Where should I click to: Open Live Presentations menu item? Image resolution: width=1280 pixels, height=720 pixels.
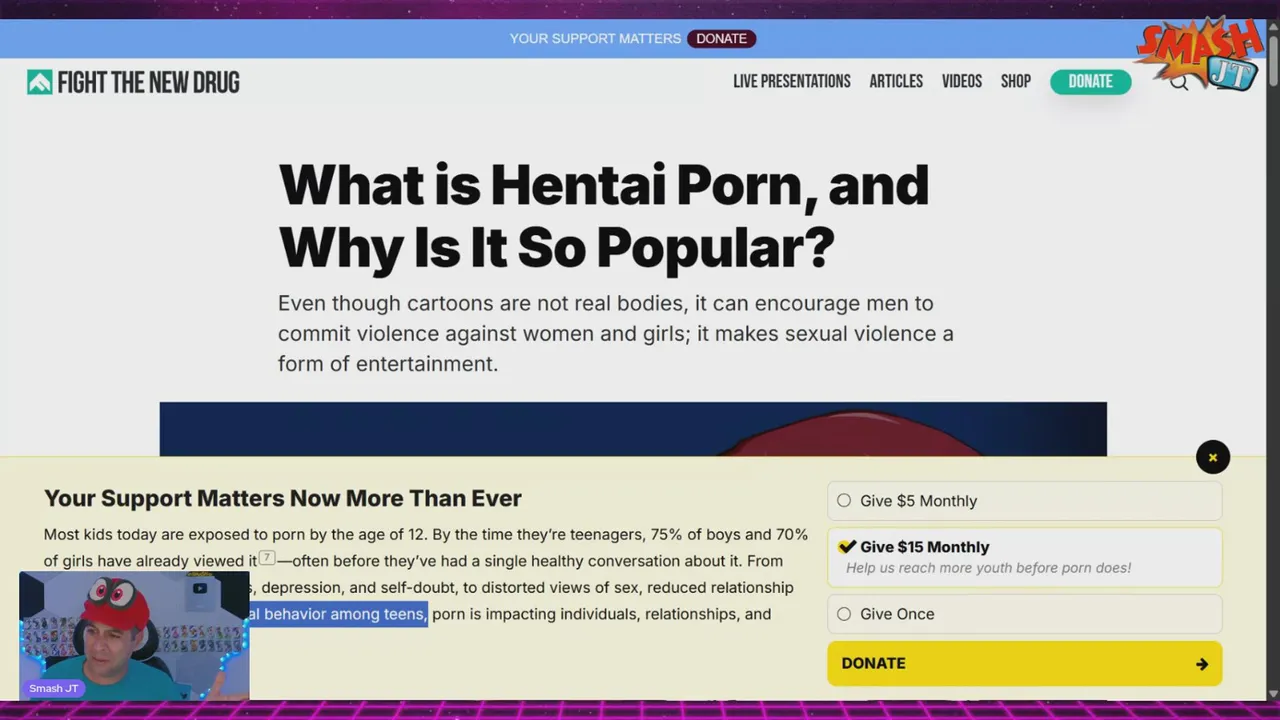792,82
